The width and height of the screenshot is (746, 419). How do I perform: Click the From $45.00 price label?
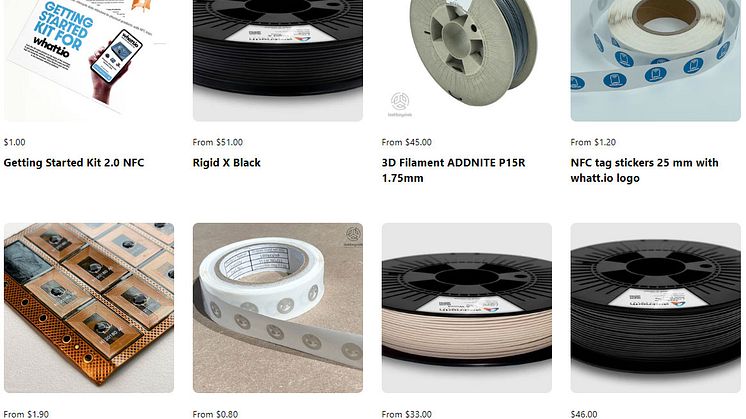coord(407,142)
